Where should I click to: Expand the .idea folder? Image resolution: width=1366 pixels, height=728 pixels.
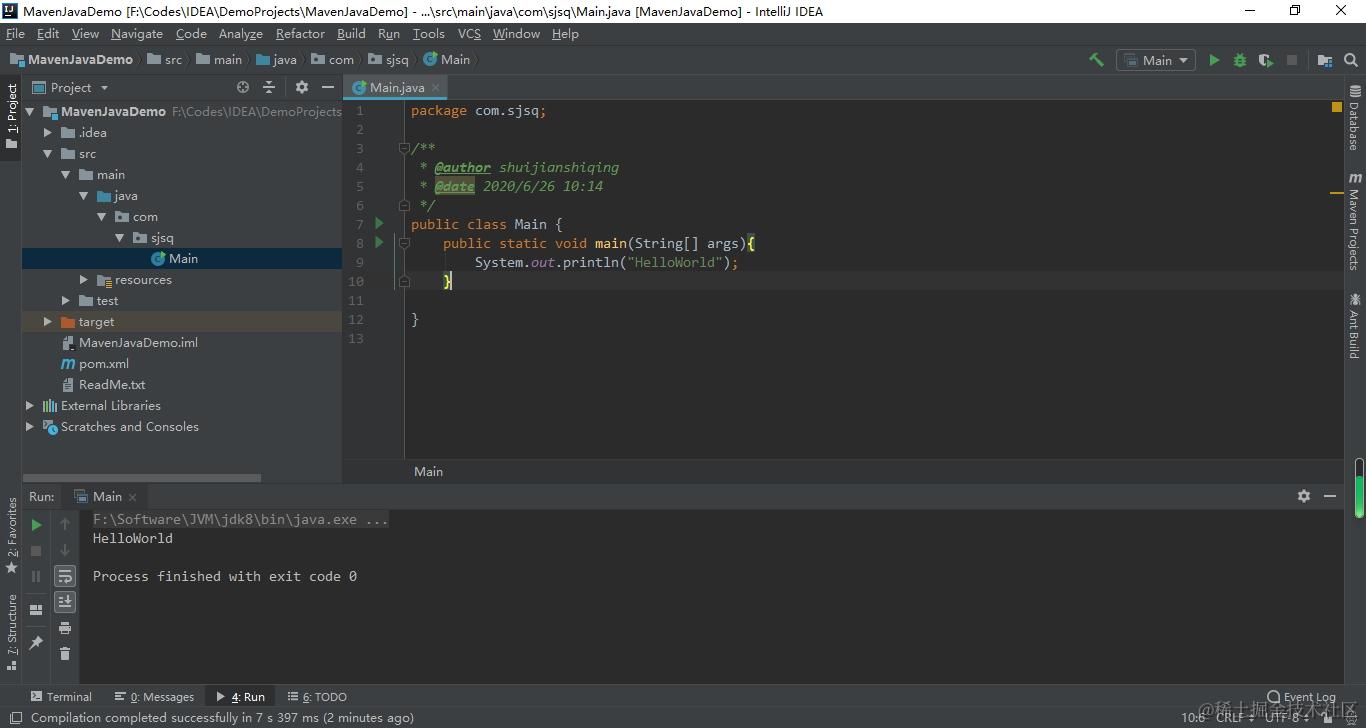pyautogui.click(x=47, y=132)
